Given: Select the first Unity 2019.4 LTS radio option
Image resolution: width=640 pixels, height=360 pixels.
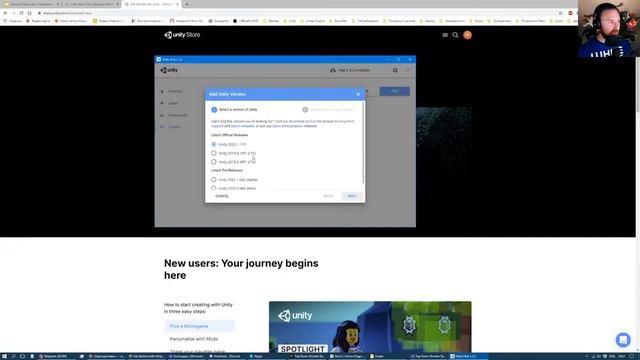Looking at the screenshot, I should 213,153.
